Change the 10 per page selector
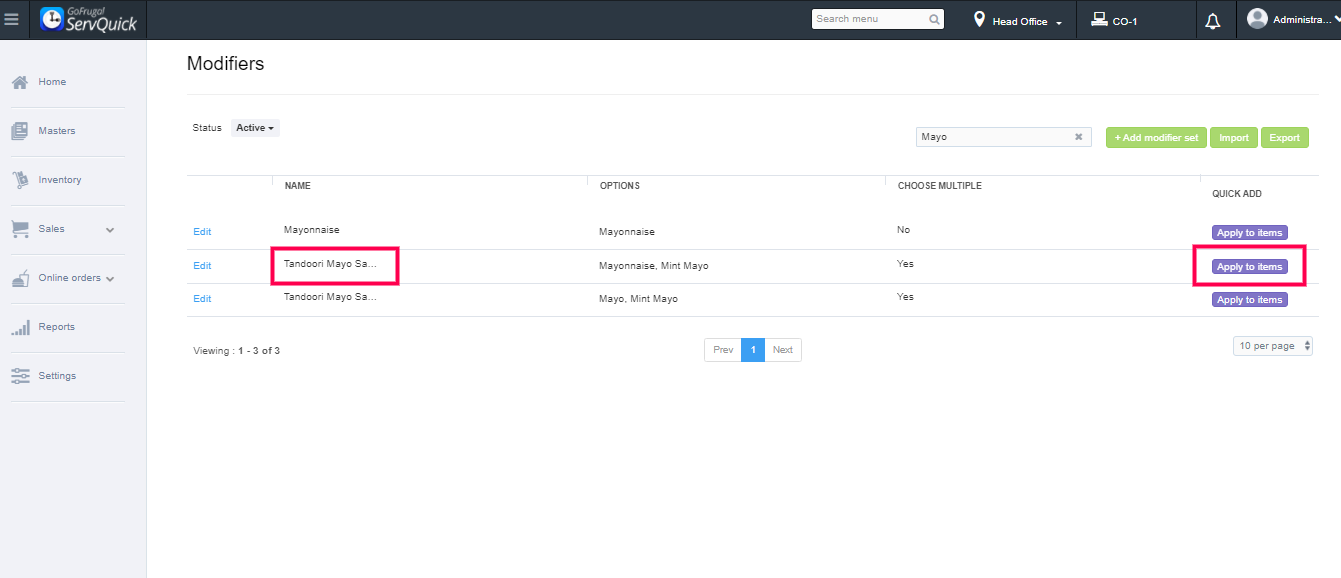 1273,346
